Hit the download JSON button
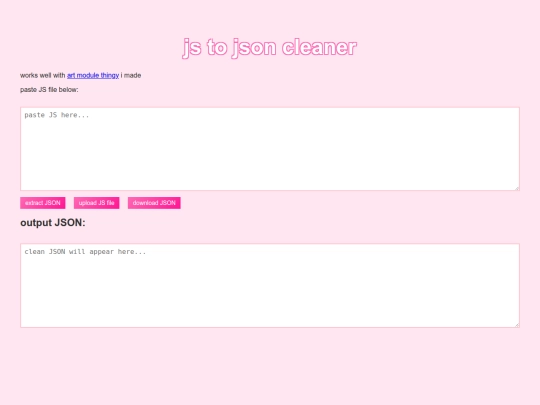 pyautogui.click(x=154, y=203)
